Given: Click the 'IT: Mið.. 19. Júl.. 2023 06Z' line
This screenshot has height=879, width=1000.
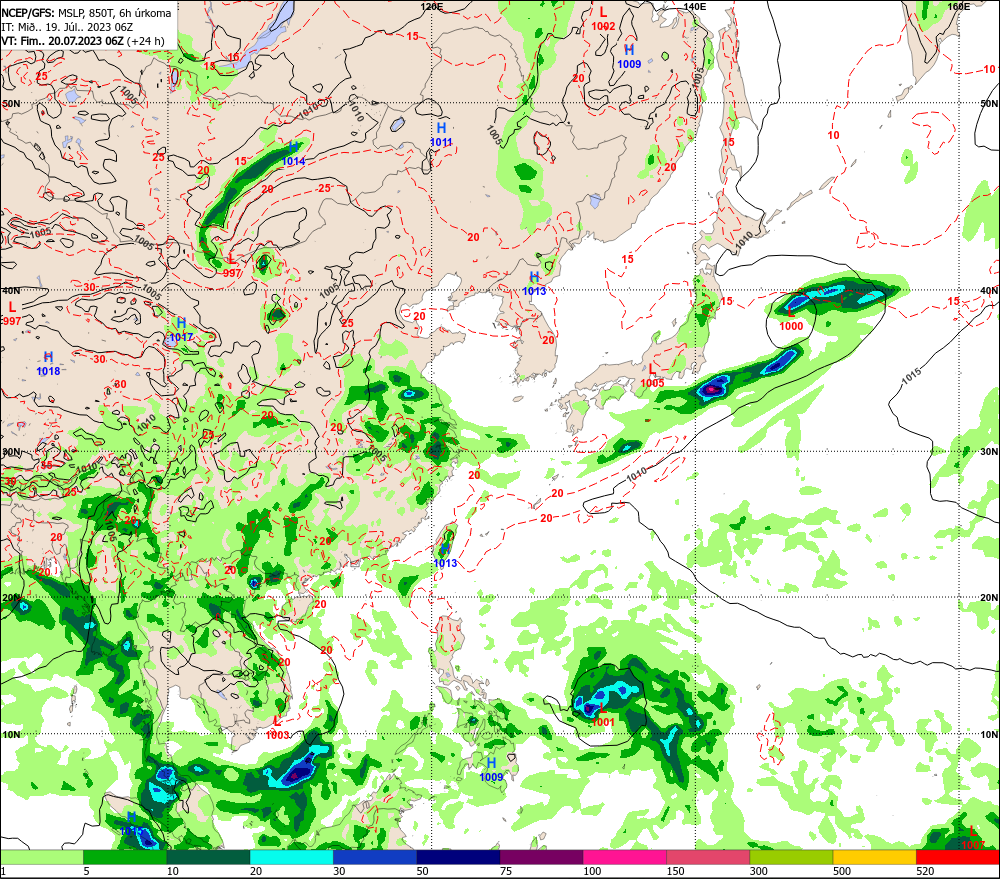Looking at the screenshot, I should tap(67, 27).
